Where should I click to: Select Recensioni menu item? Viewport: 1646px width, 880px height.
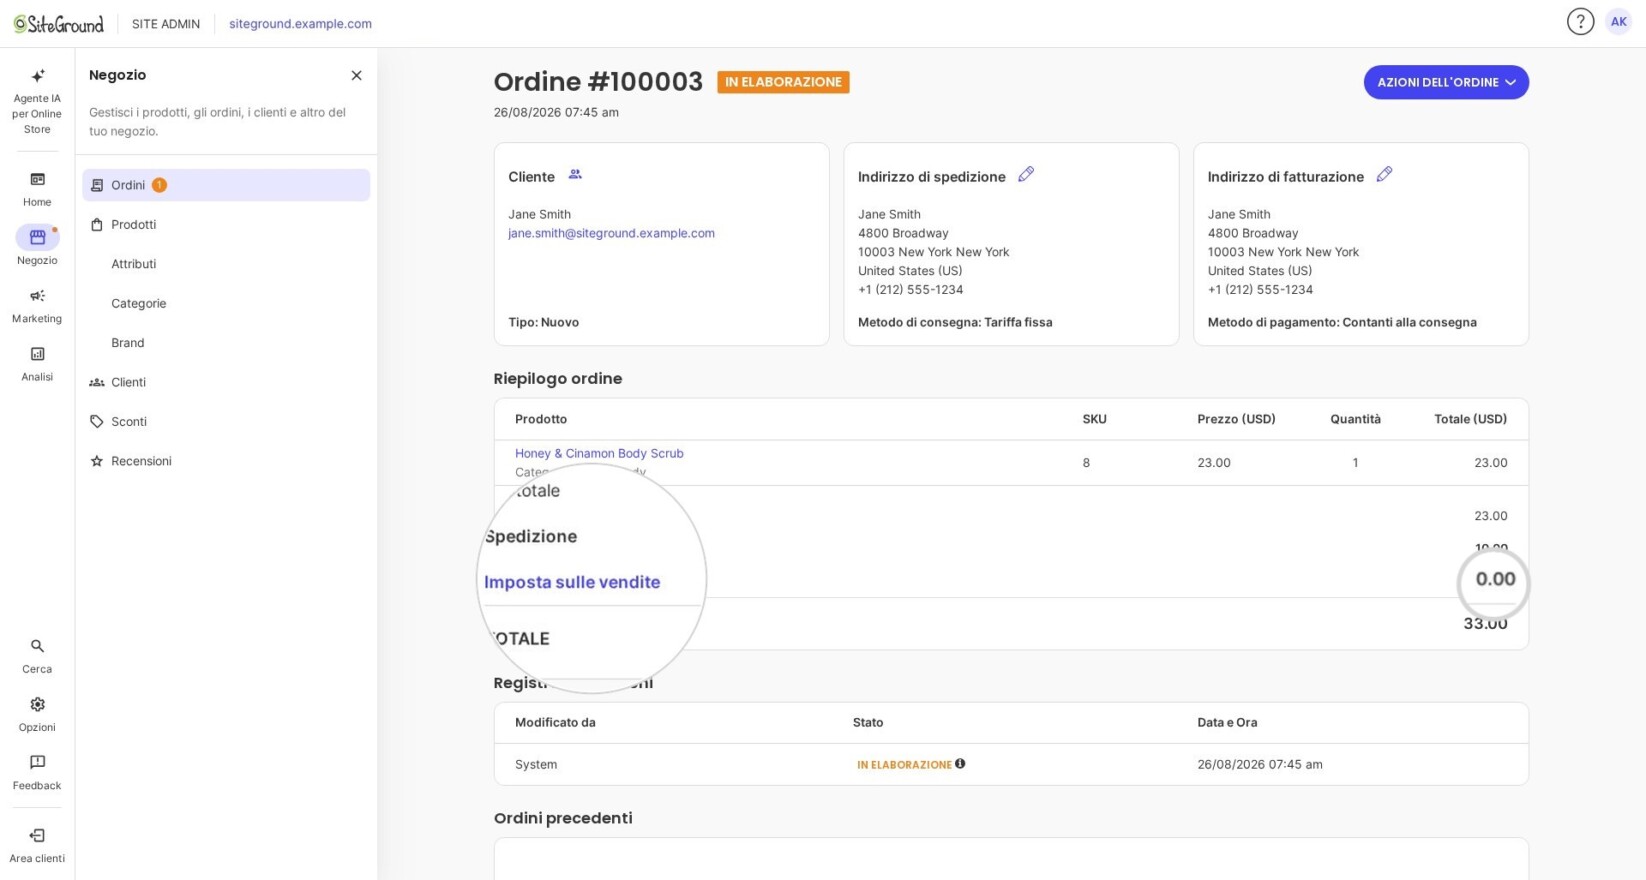226,461
